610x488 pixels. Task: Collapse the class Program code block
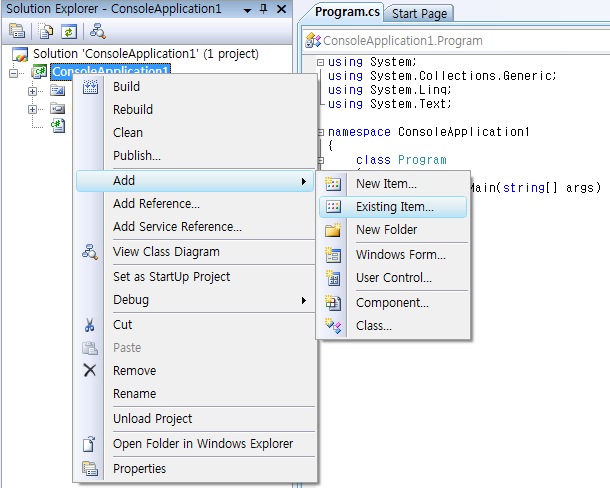coord(321,160)
